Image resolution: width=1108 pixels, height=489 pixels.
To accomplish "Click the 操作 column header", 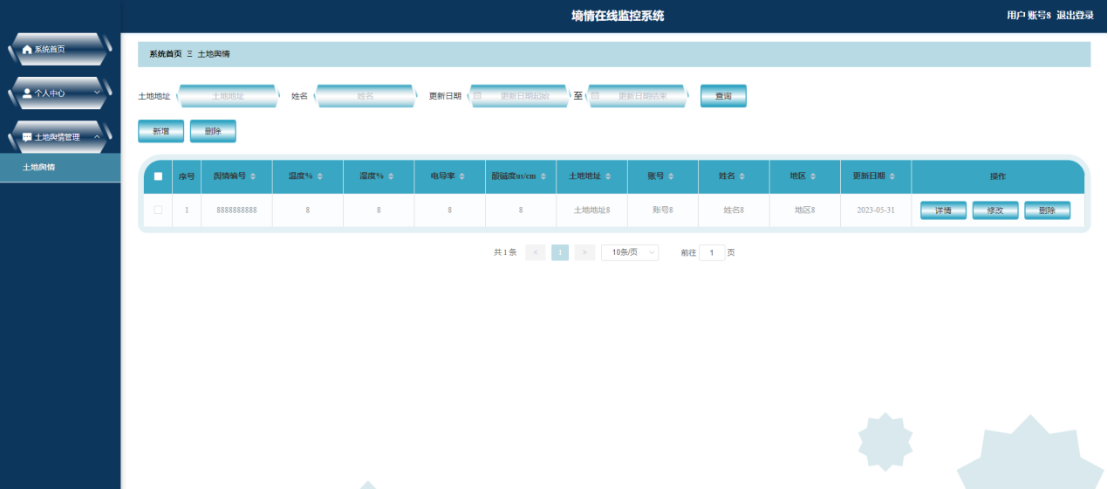I will pyautogui.click(x=998, y=177).
